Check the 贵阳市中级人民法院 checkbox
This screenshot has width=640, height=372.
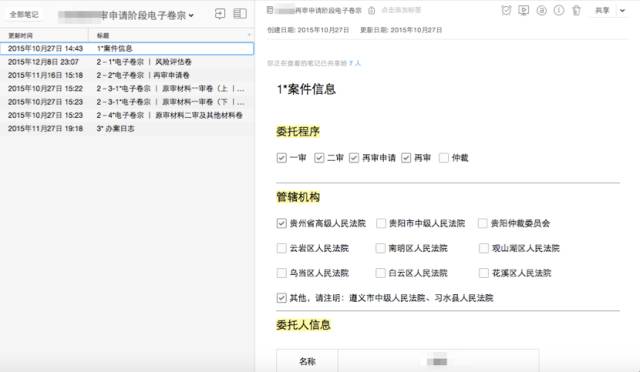coord(380,223)
